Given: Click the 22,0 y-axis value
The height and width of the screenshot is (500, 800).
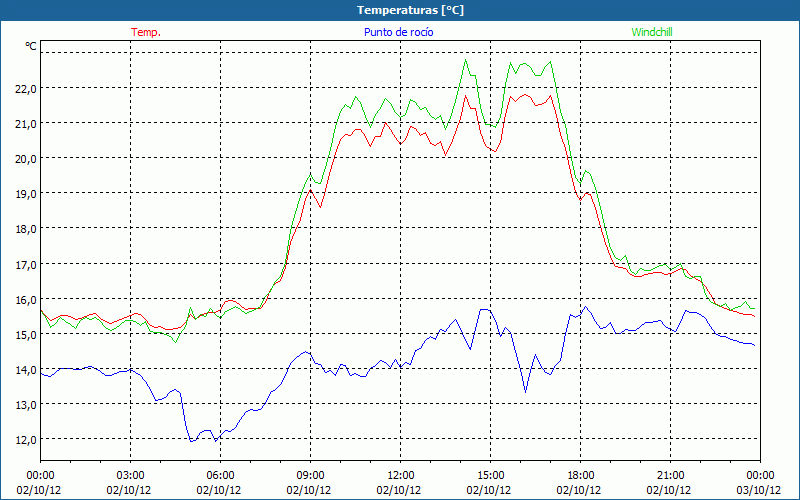Looking at the screenshot, I should [26, 88].
